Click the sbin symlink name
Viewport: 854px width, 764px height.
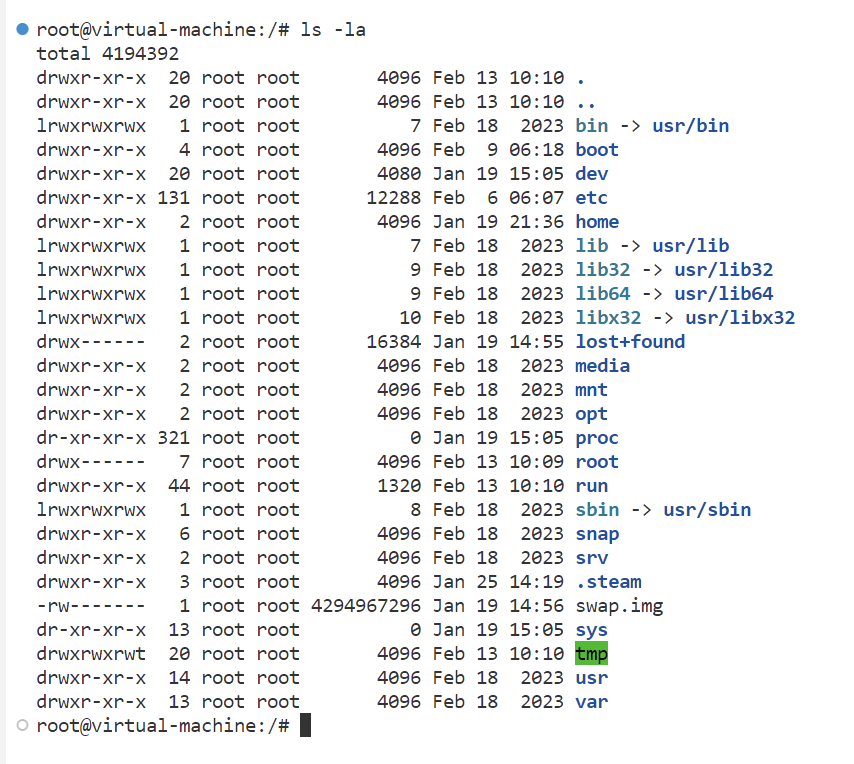tap(597, 510)
